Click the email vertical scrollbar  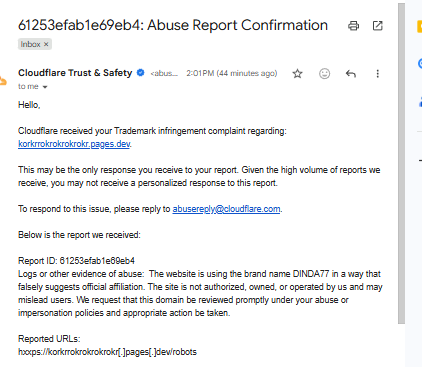point(401,163)
